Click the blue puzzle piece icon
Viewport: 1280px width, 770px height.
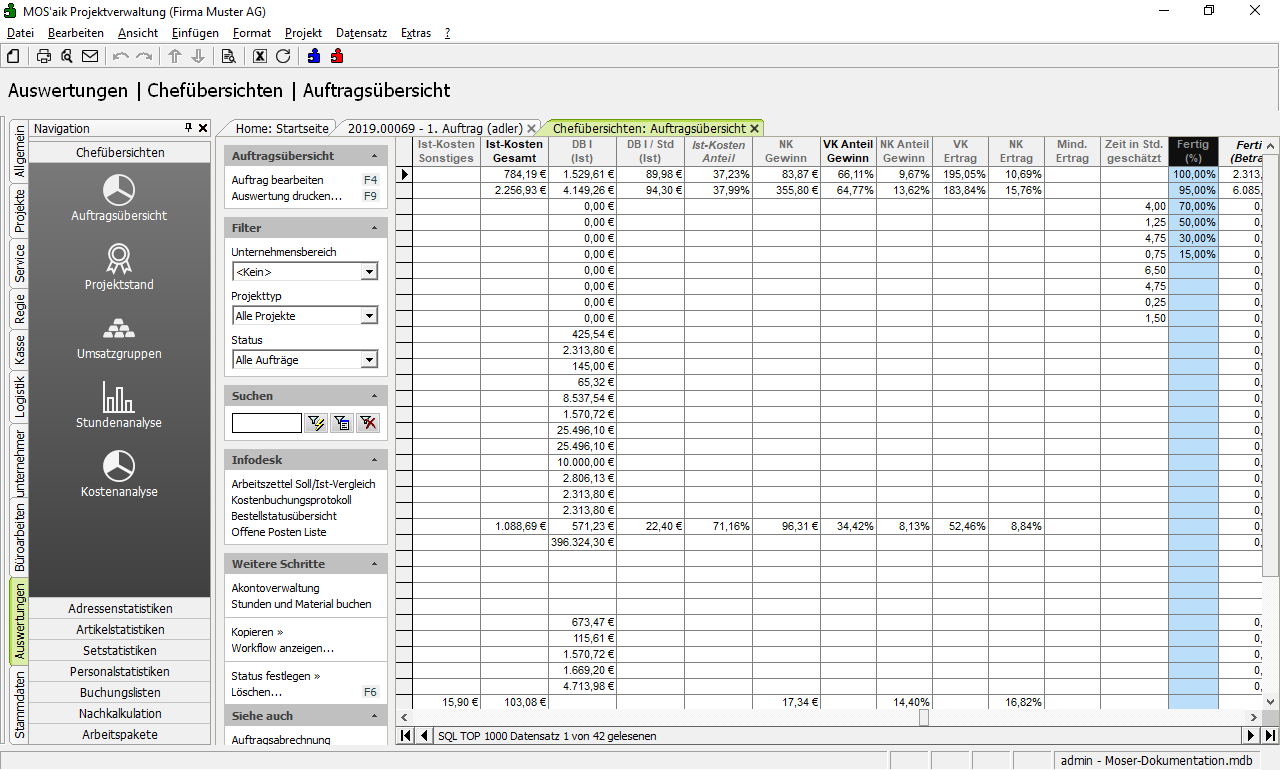click(314, 56)
